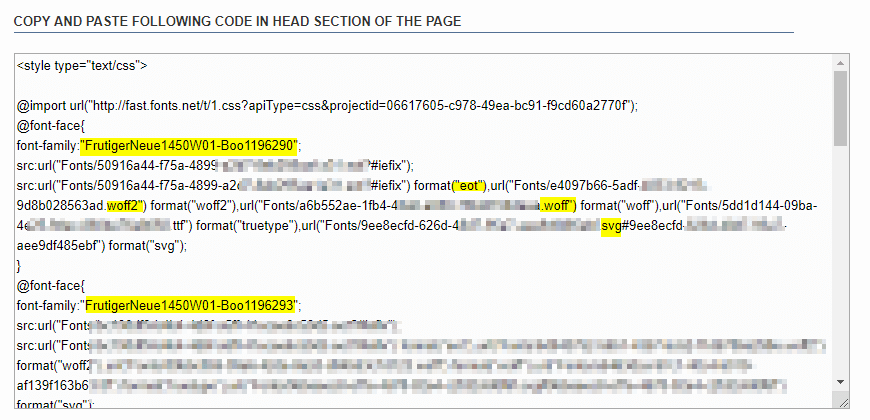
Task: Click the scrollbar down arrow of the code box
Action: [841, 382]
